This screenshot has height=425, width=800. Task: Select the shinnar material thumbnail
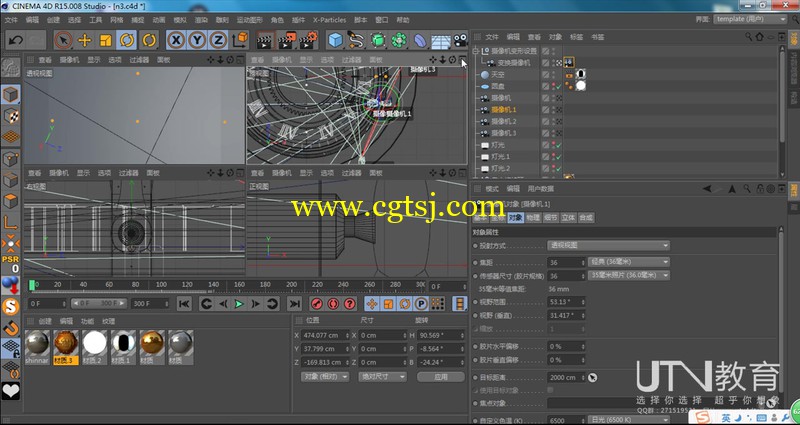(37, 346)
